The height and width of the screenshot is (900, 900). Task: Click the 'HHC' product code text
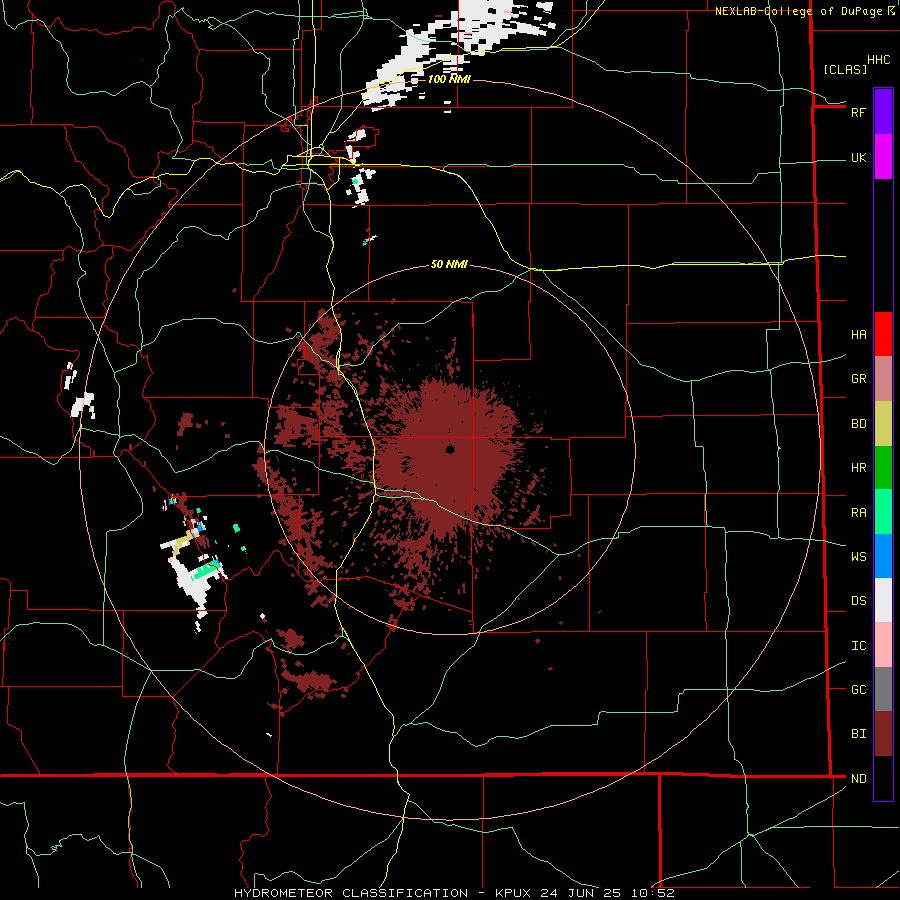click(x=878, y=60)
